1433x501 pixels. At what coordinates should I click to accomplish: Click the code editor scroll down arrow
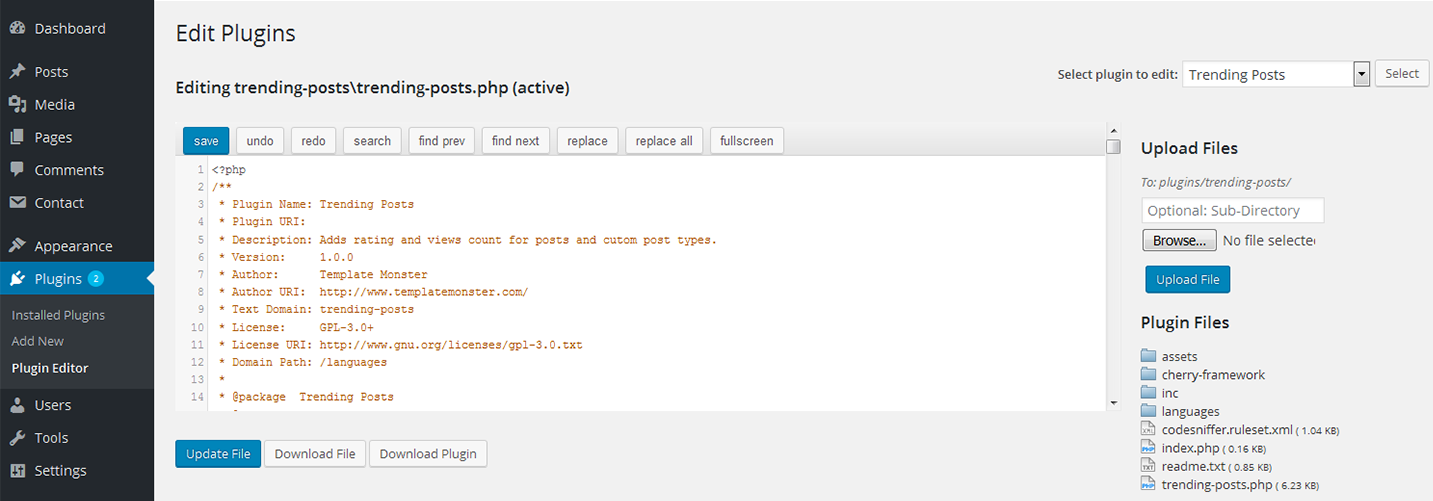click(1114, 402)
